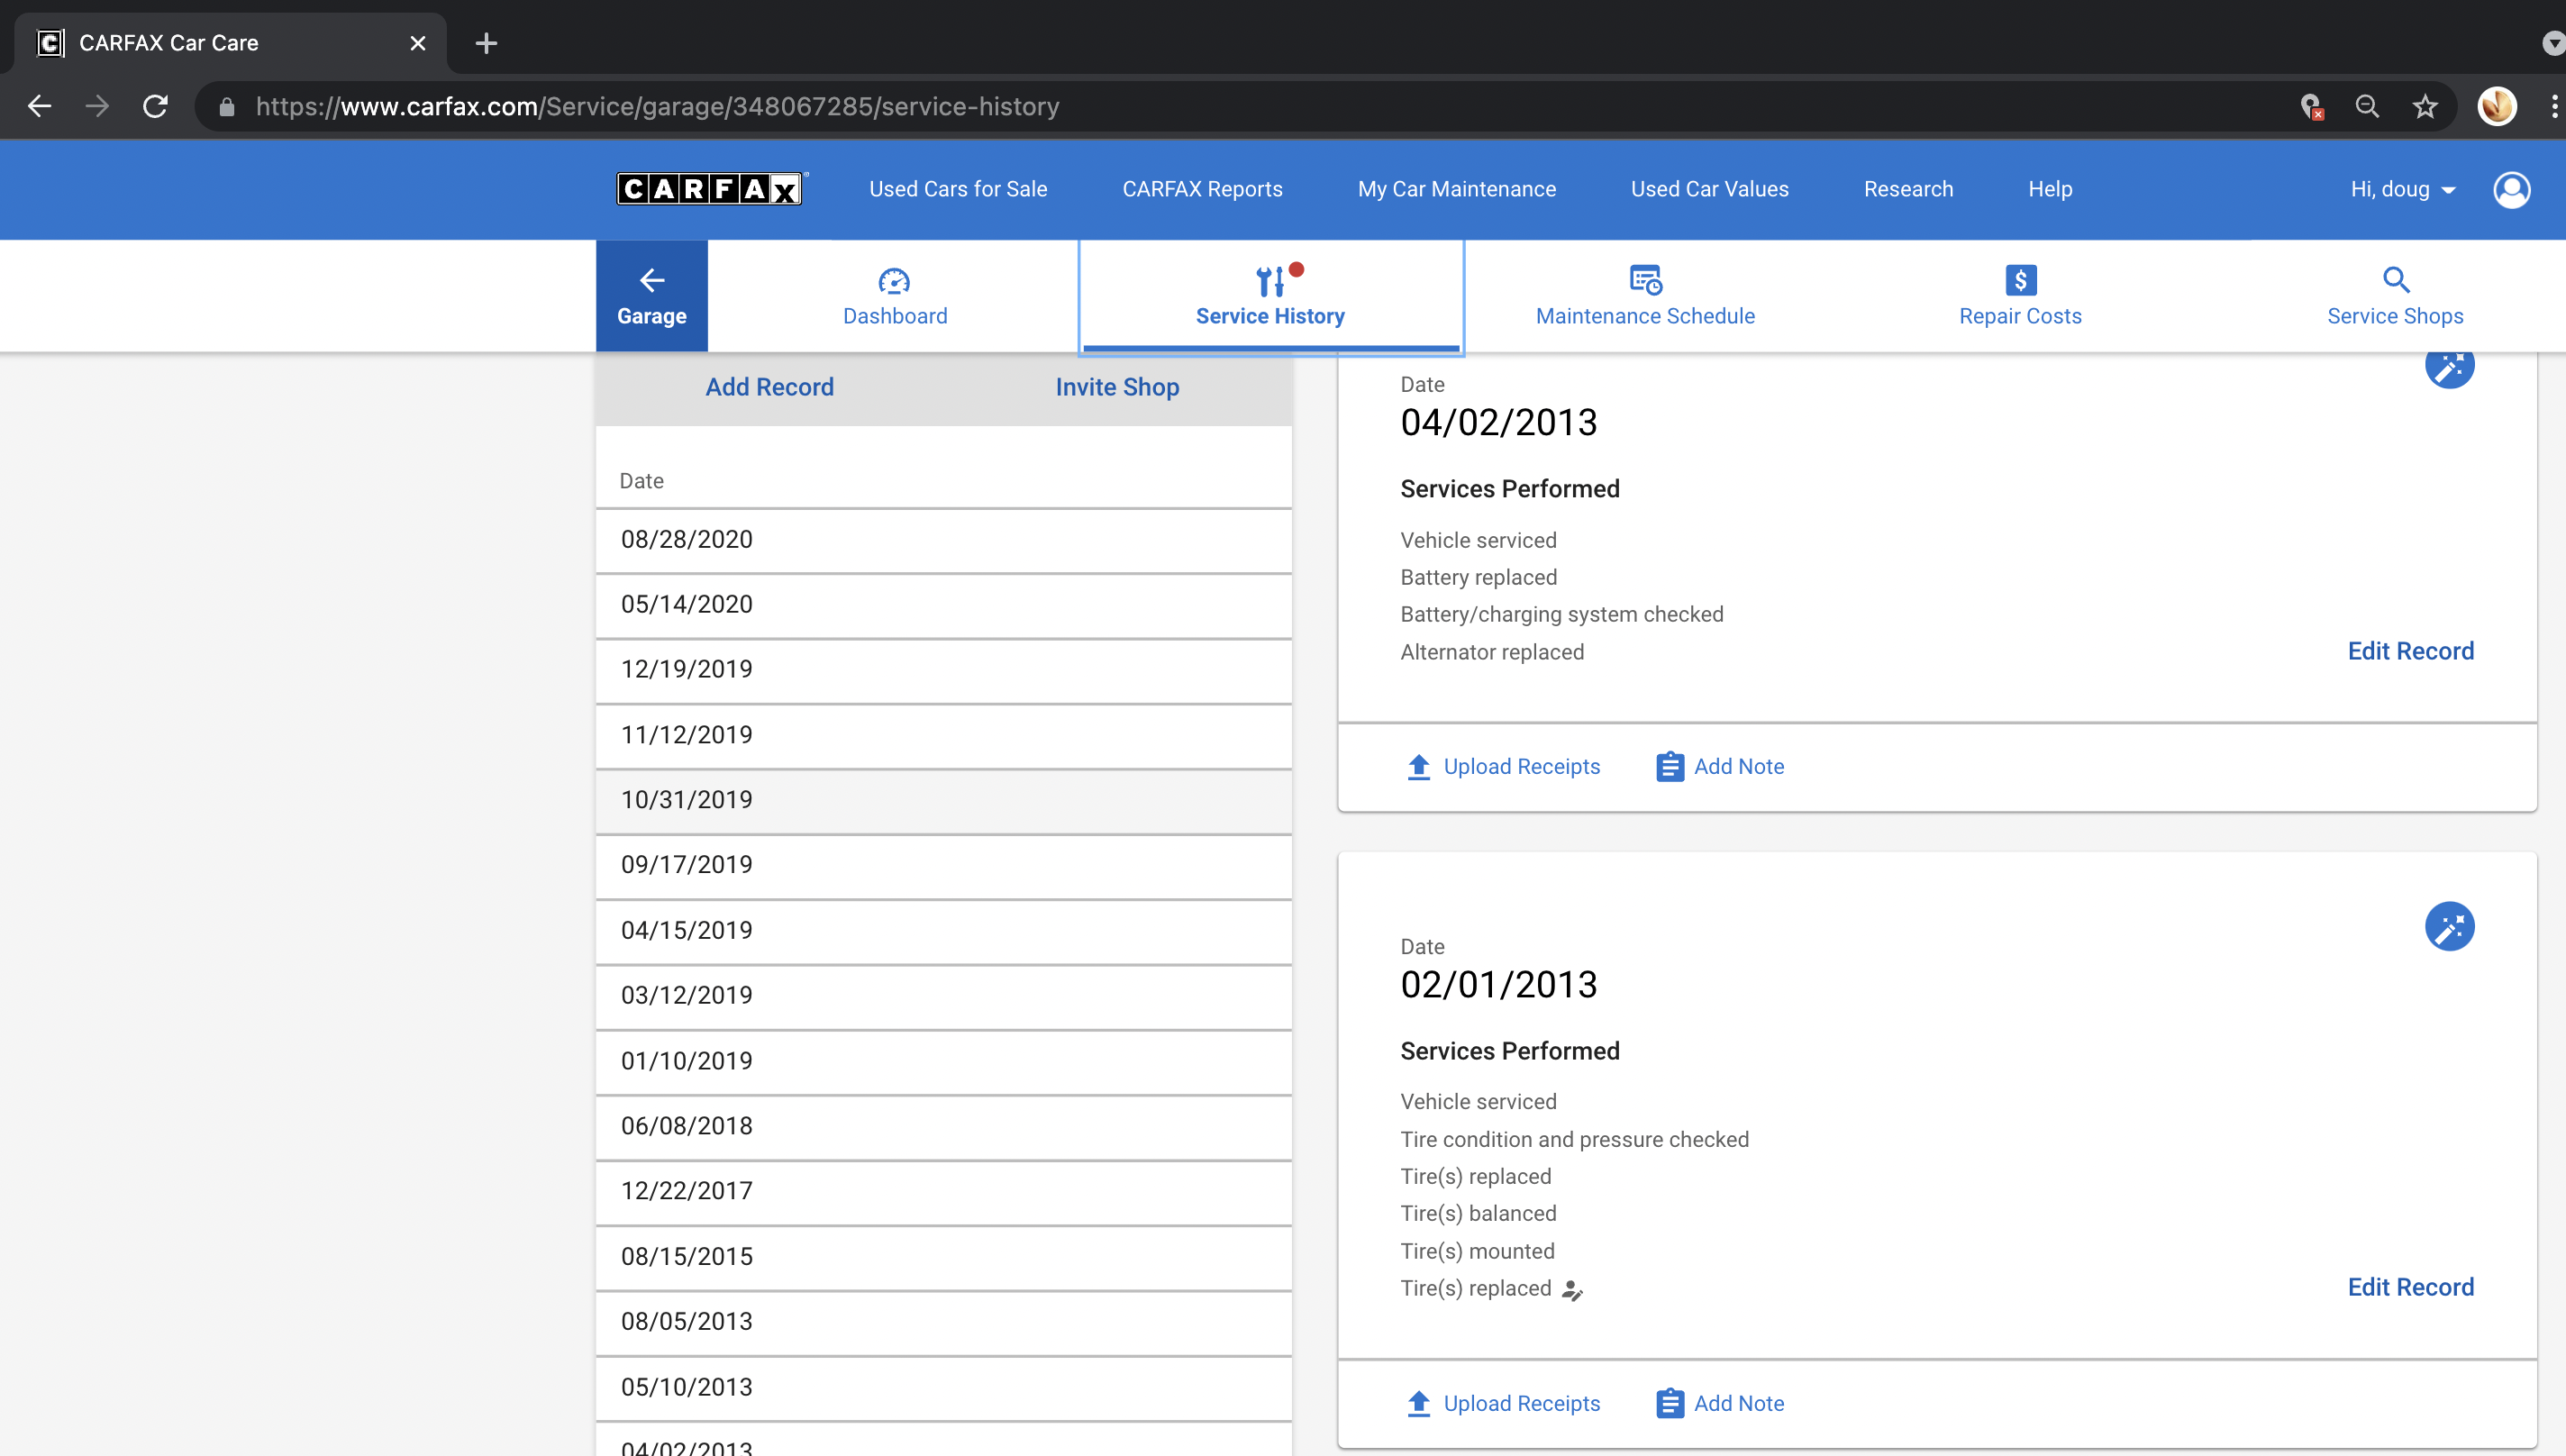The width and height of the screenshot is (2566, 1456).
Task: Open the user account profile icon
Action: [x=2511, y=189]
